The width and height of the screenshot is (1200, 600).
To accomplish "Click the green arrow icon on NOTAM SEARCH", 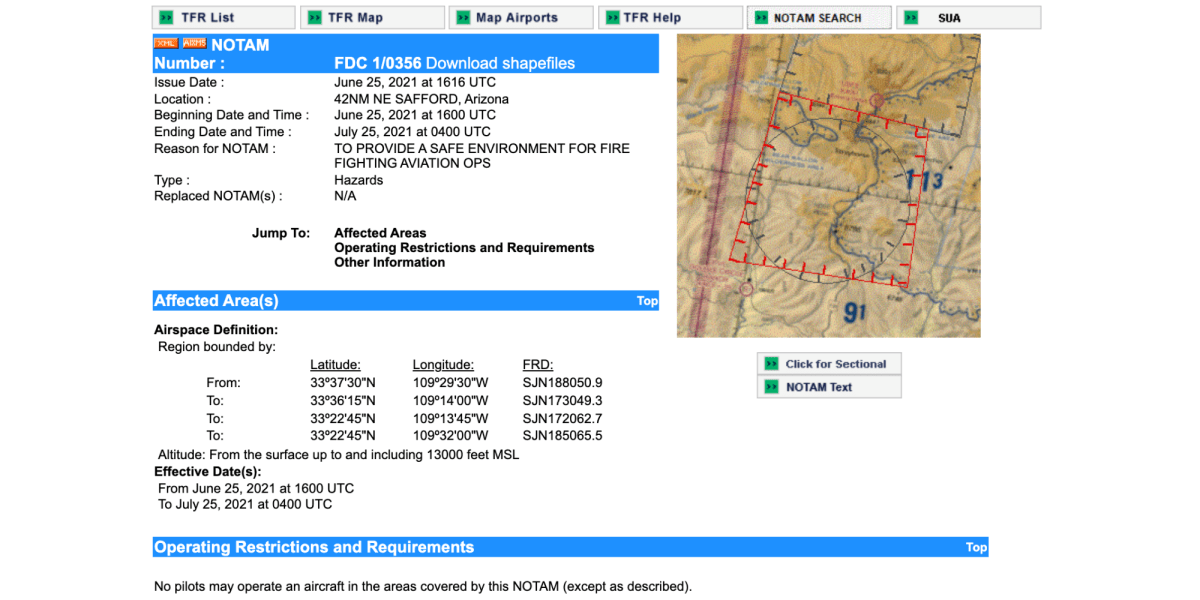I will click(760, 18).
